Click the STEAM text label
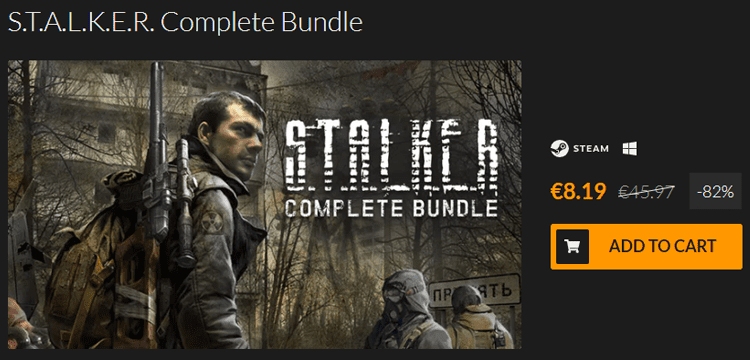Screen dimensions: 750x360 [591, 149]
